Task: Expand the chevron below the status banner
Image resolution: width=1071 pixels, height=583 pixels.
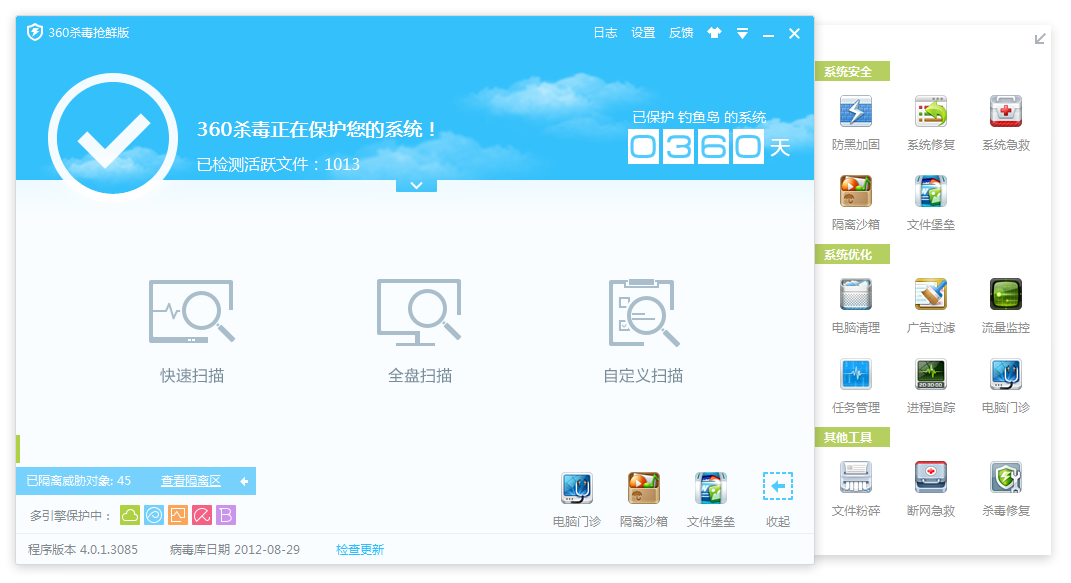Action: 416,185
